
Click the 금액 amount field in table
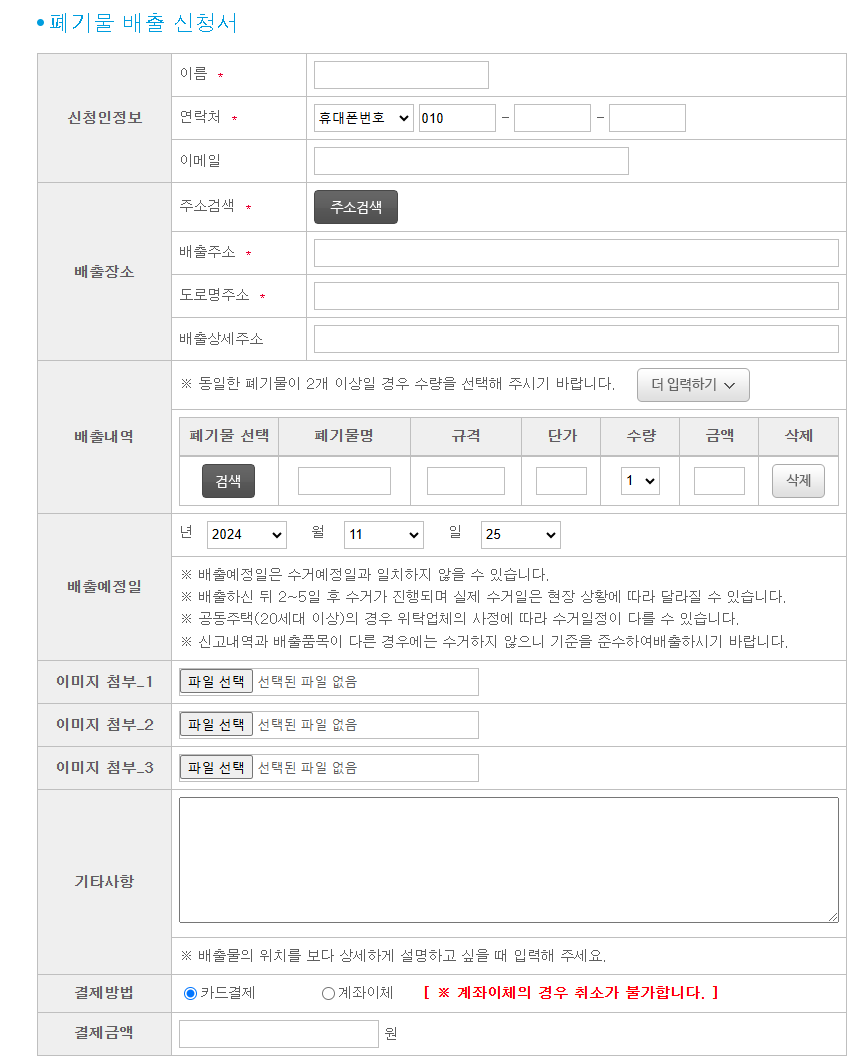click(719, 481)
